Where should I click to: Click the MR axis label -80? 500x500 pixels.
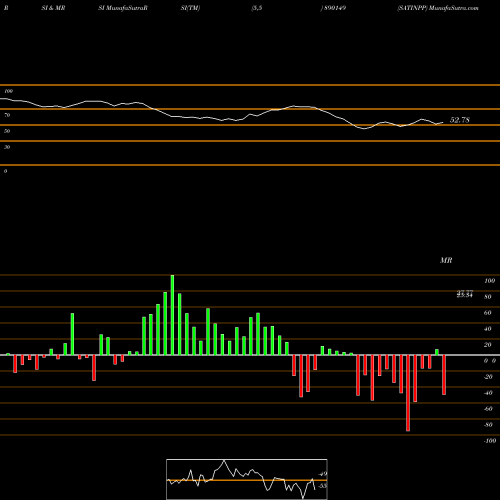point(488,425)
